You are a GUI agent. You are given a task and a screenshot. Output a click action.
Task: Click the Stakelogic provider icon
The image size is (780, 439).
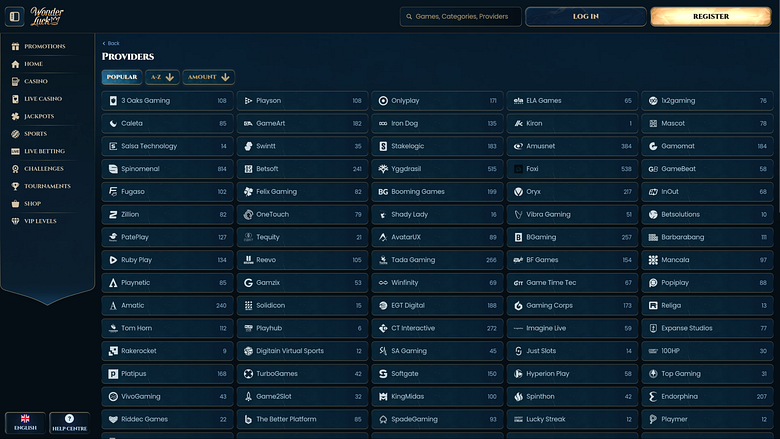(383, 146)
